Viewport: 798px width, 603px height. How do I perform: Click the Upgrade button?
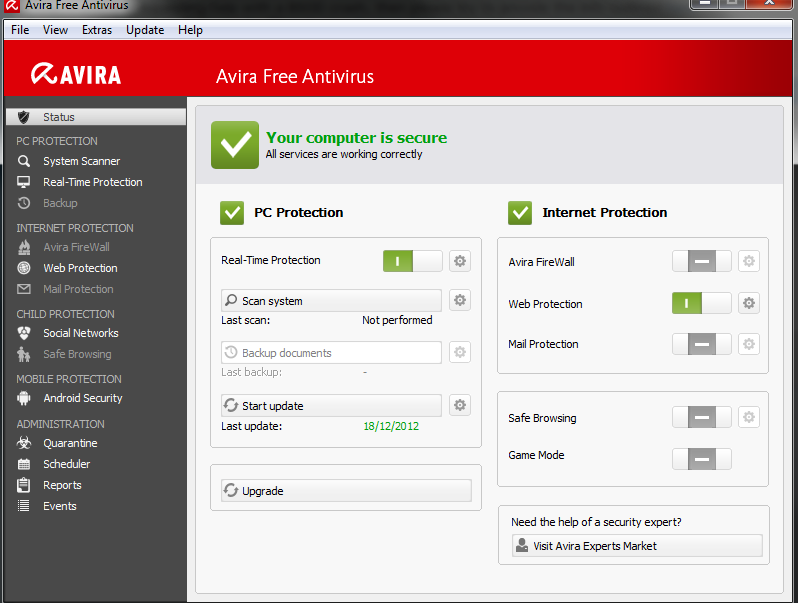click(346, 491)
